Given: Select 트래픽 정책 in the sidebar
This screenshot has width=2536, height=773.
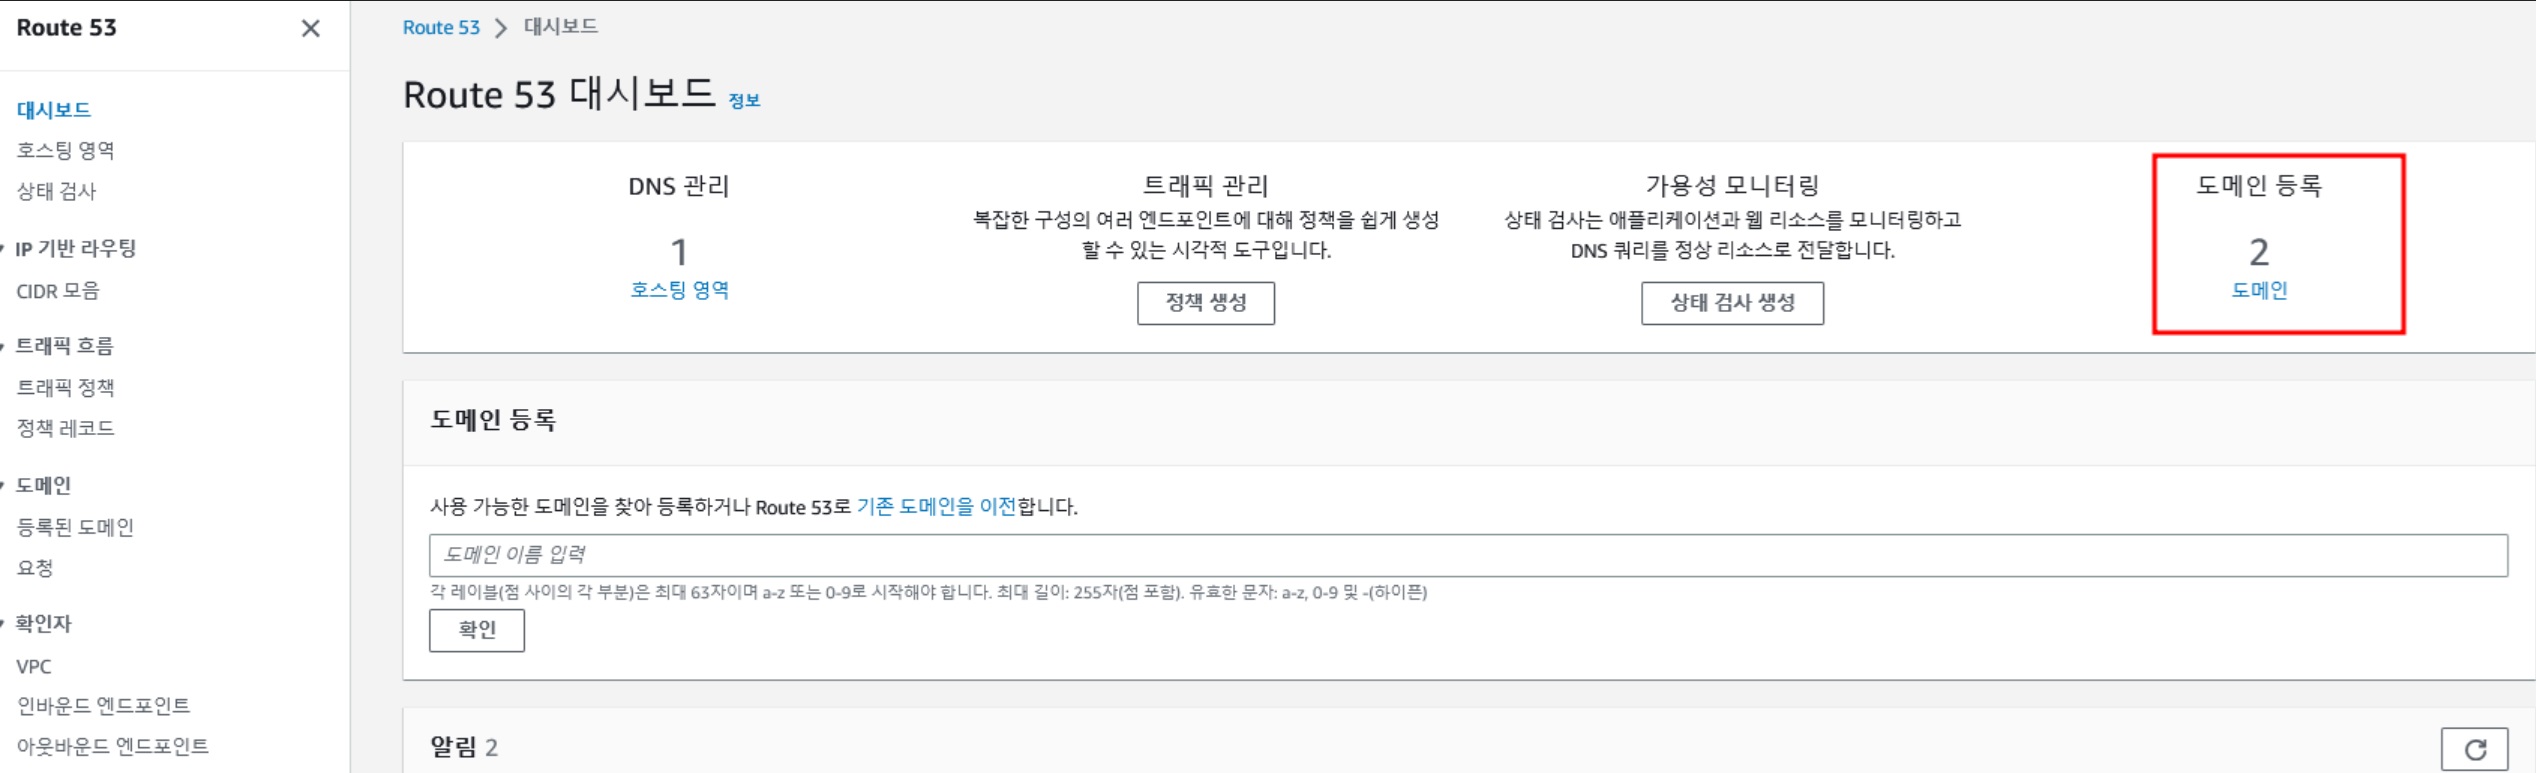Looking at the screenshot, I should tap(66, 387).
